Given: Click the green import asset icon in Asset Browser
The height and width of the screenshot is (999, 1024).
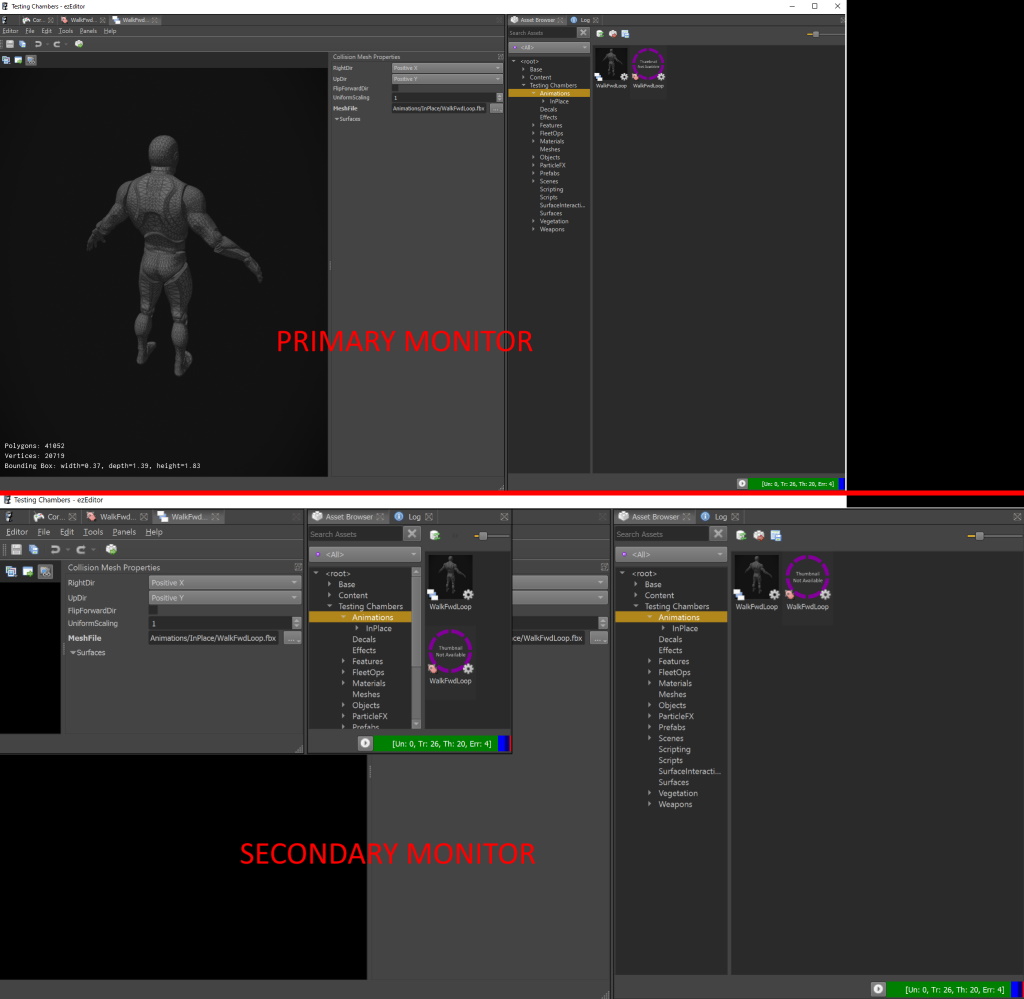Looking at the screenshot, I should 599,33.
